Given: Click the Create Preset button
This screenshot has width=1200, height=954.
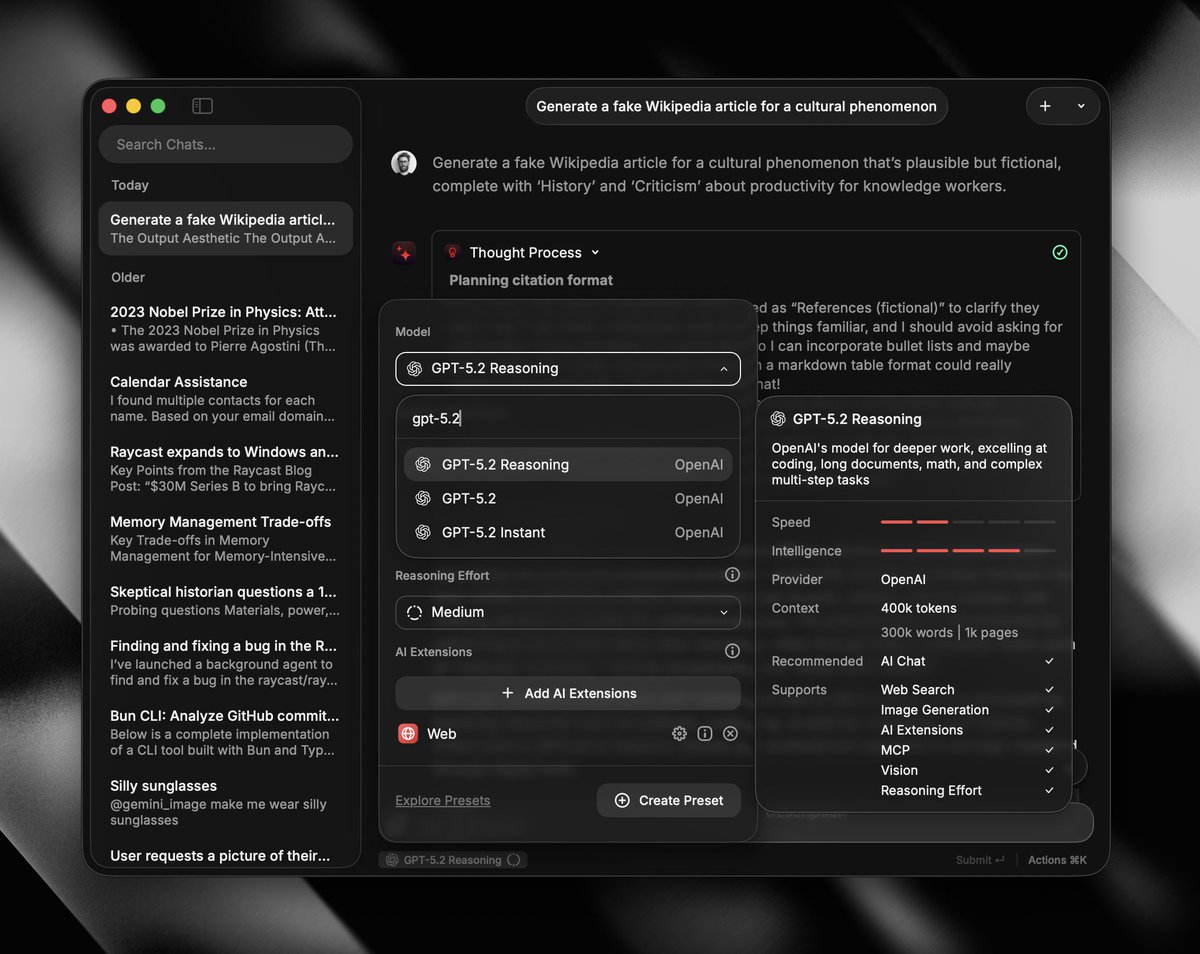Looking at the screenshot, I should point(669,800).
